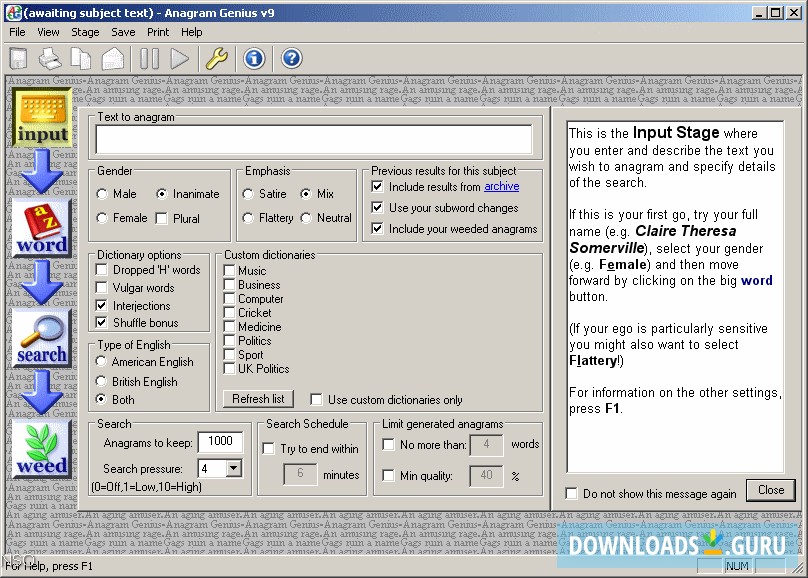Click the Refresh list button
This screenshot has height=578, width=808.
click(x=258, y=399)
